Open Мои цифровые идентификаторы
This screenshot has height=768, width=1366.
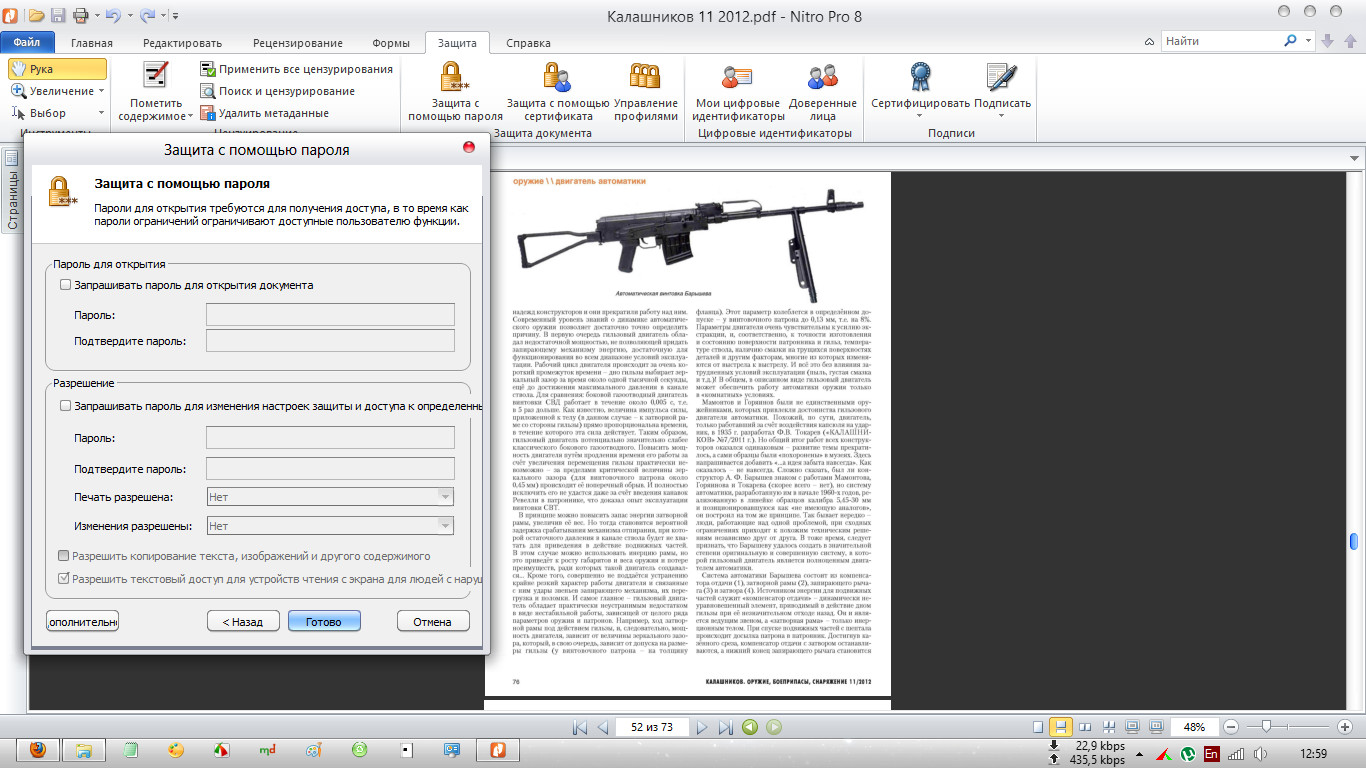point(737,92)
